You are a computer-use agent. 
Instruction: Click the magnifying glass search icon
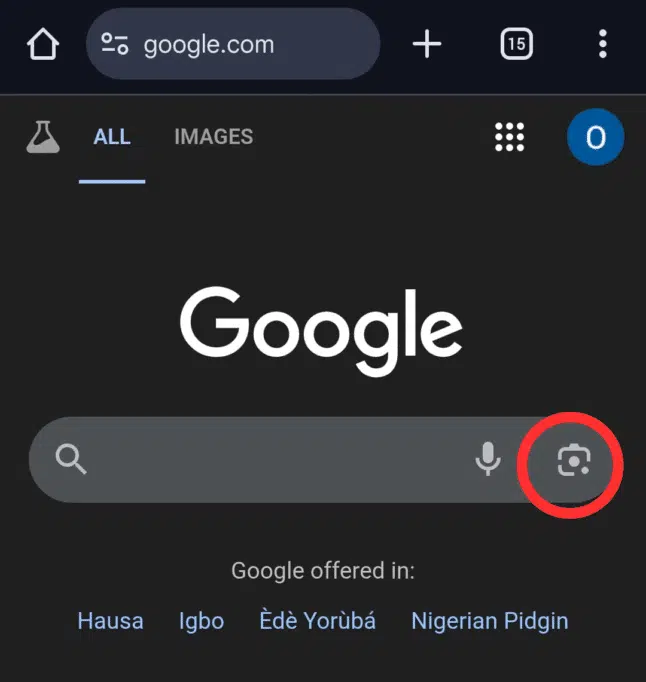click(71, 460)
